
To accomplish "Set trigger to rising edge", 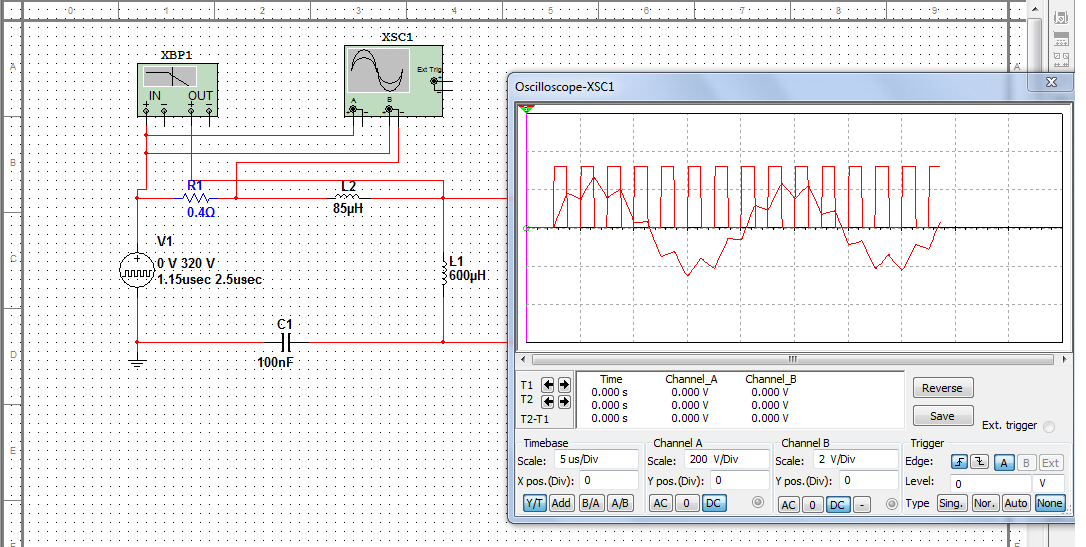I will tap(959, 463).
